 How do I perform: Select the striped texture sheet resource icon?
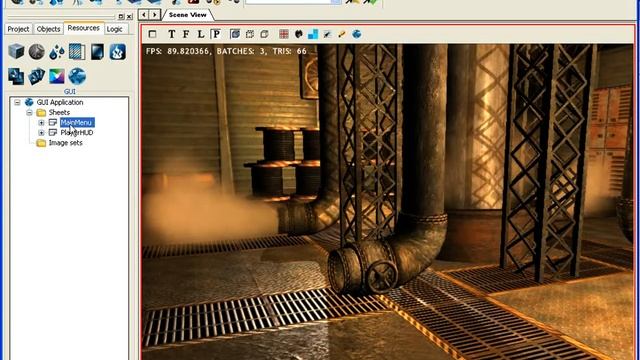click(77, 52)
